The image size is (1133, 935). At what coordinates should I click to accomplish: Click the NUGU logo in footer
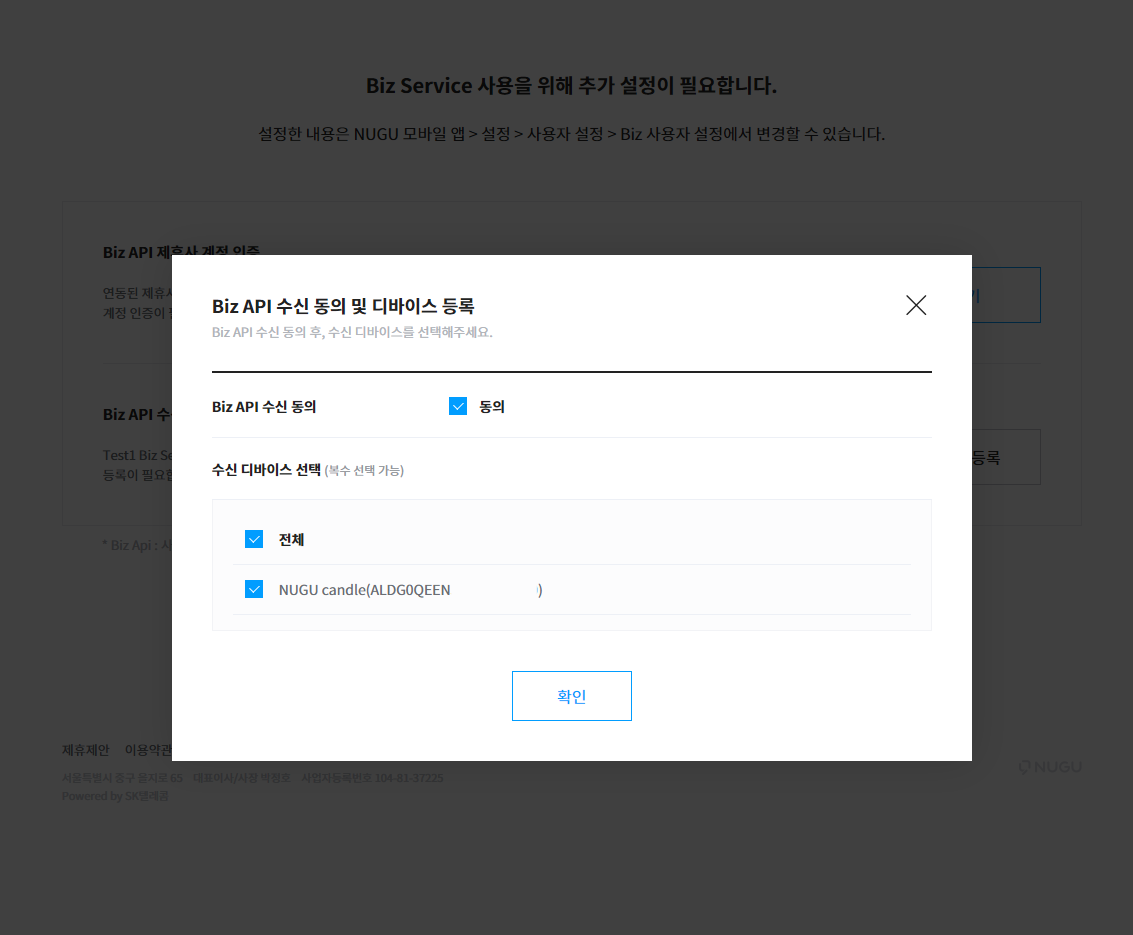1050,767
